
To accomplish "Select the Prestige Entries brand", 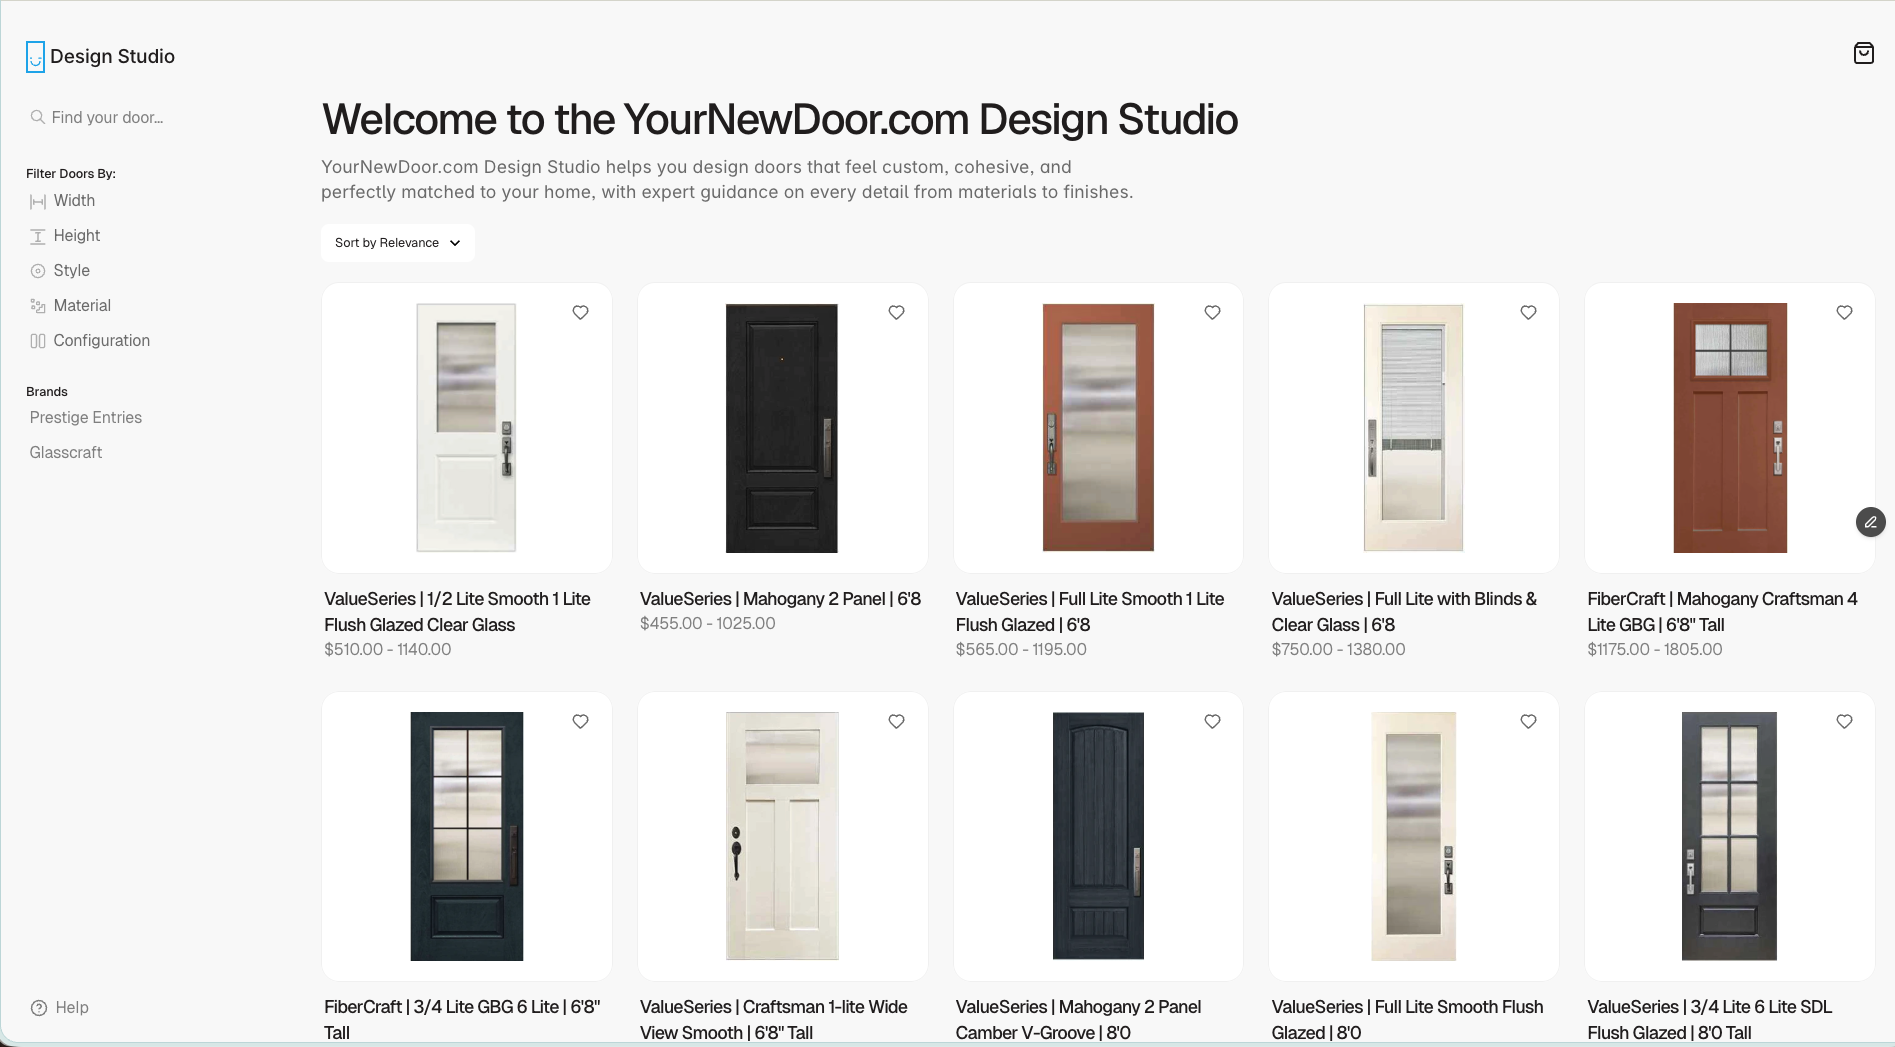I will coord(86,417).
